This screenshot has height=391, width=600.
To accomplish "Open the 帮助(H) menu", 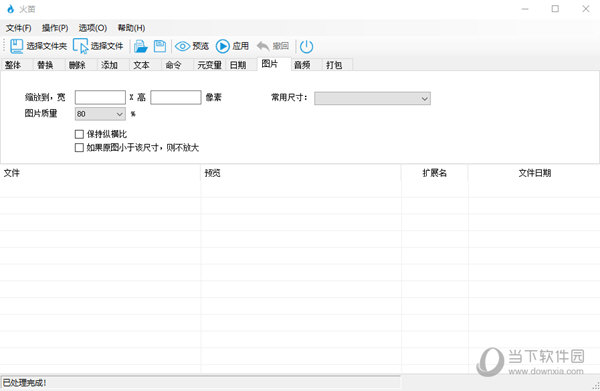I will (x=131, y=28).
